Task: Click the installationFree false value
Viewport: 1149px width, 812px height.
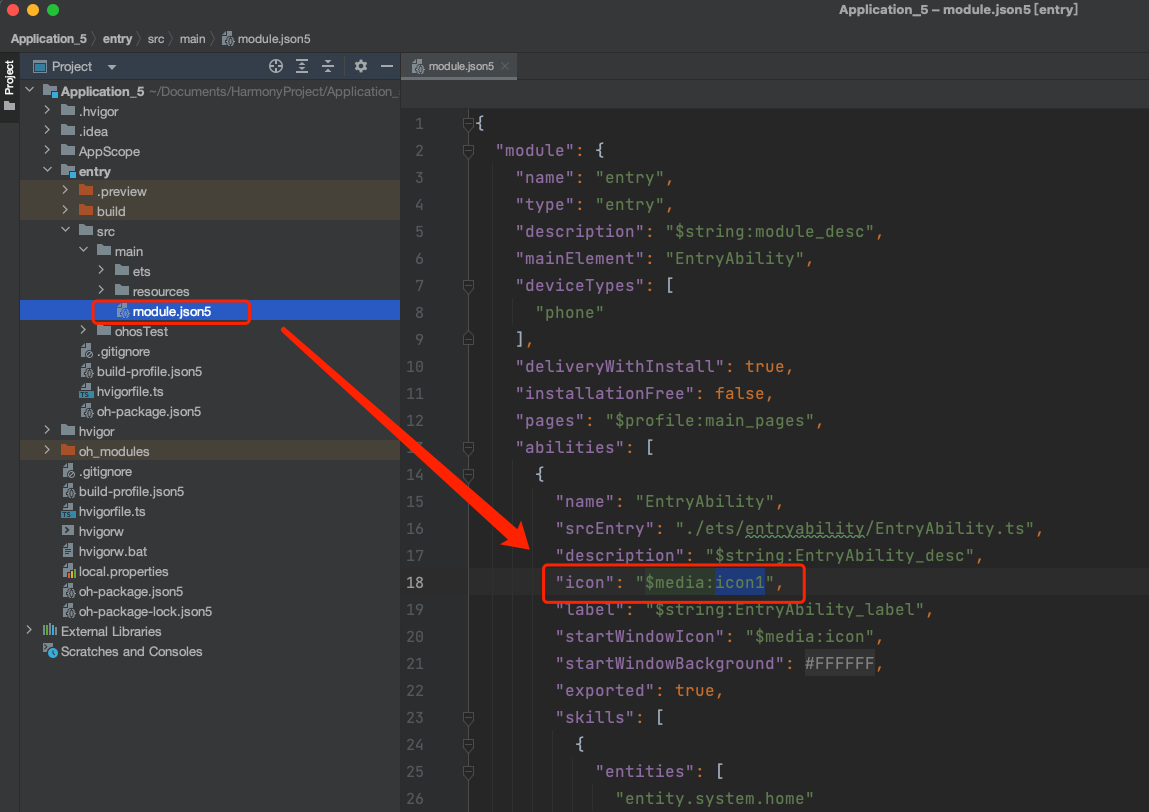Action: click(x=739, y=394)
